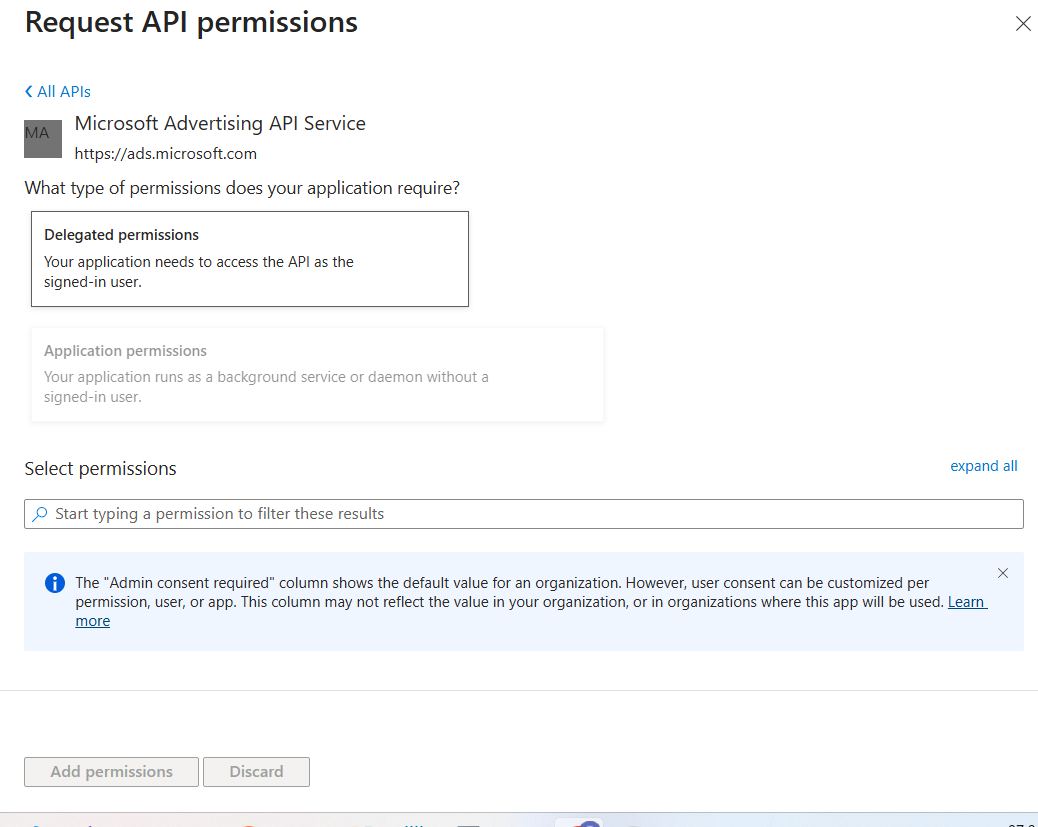The width and height of the screenshot is (1038, 827).
Task: Click the Request API permissions heading
Action: tap(191, 23)
